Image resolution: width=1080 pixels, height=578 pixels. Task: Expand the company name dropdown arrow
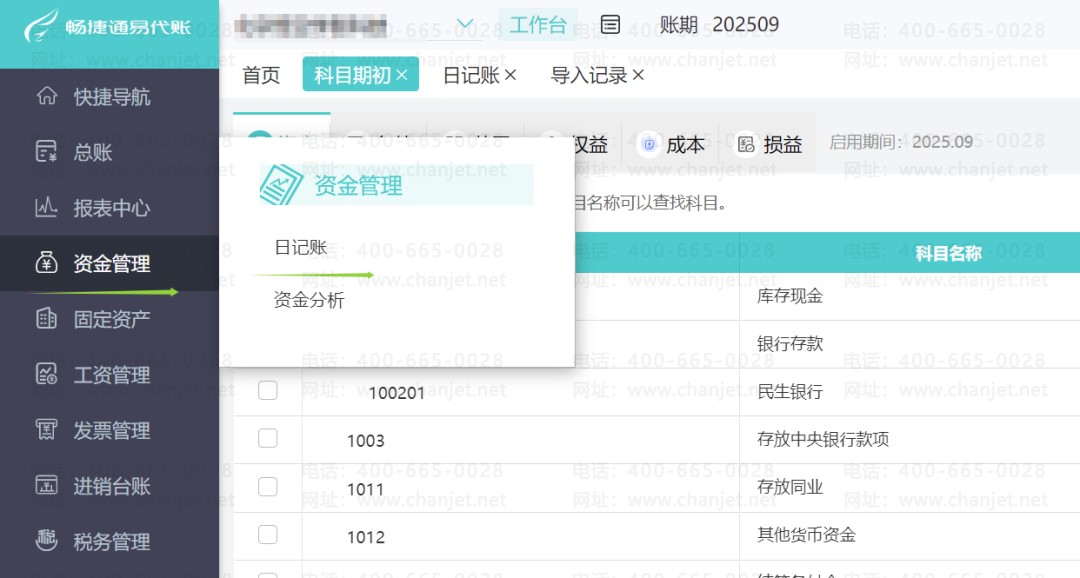click(465, 24)
